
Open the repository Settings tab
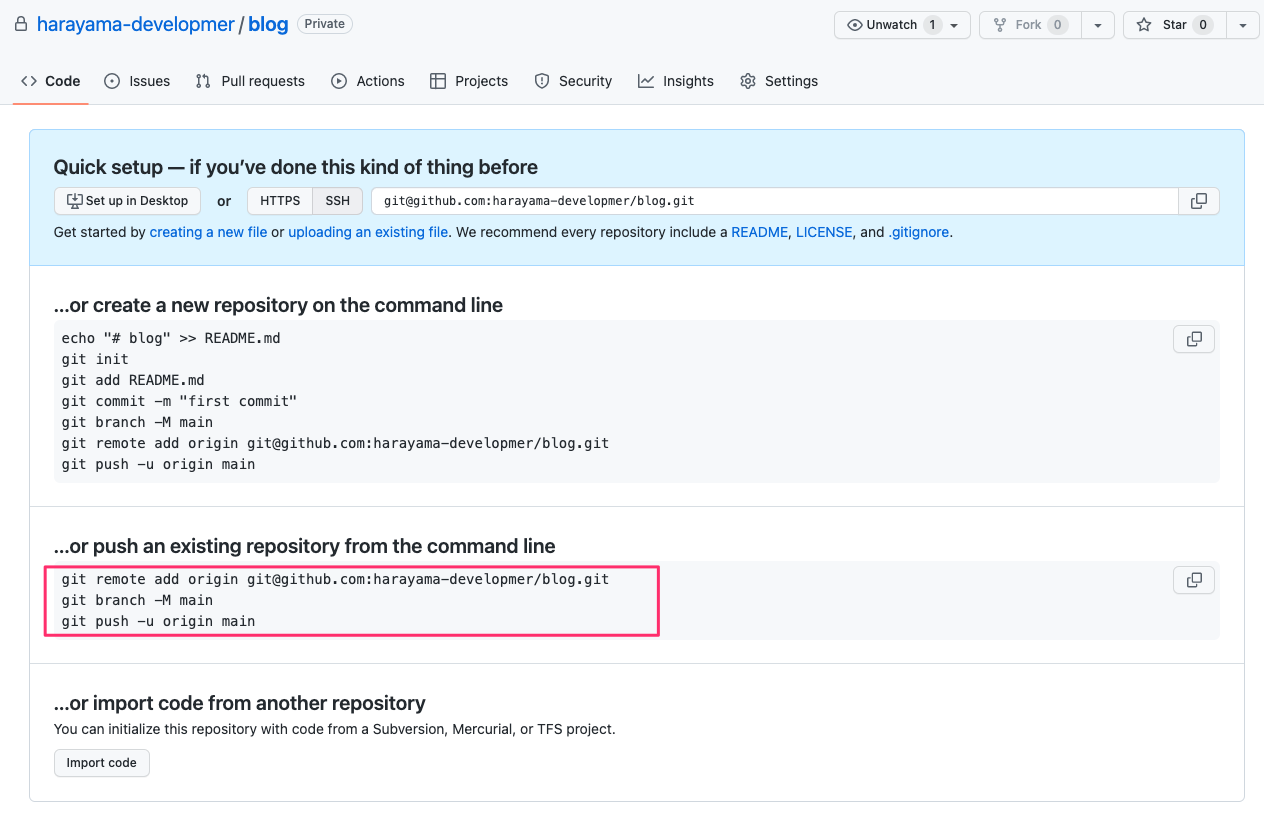tap(779, 81)
